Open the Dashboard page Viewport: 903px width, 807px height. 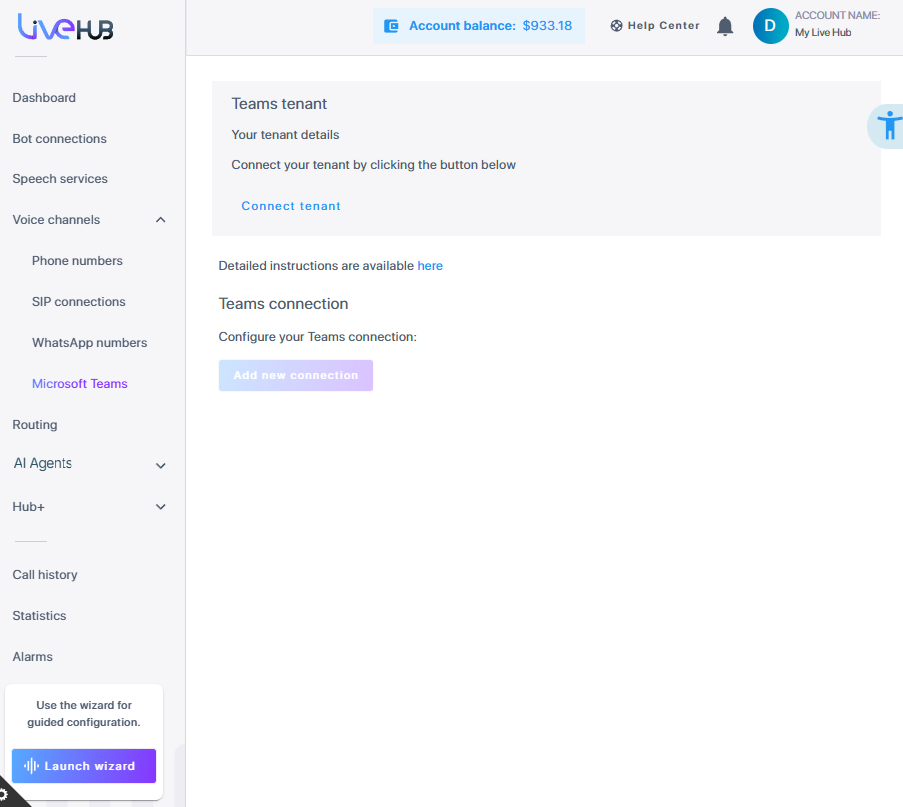pos(44,97)
